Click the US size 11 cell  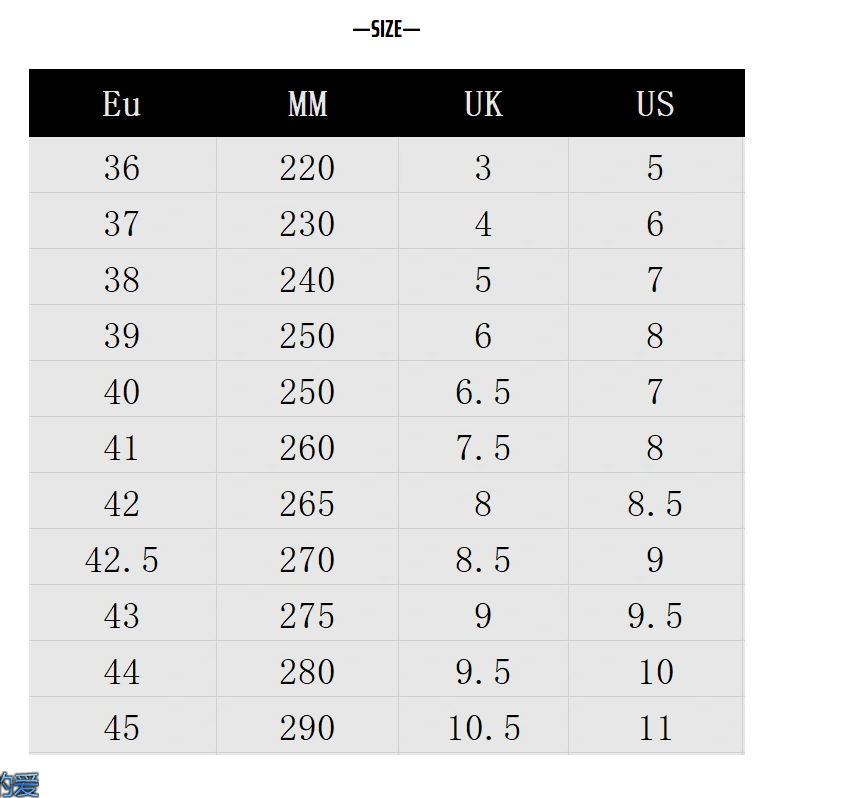click(x=655, y=727)
